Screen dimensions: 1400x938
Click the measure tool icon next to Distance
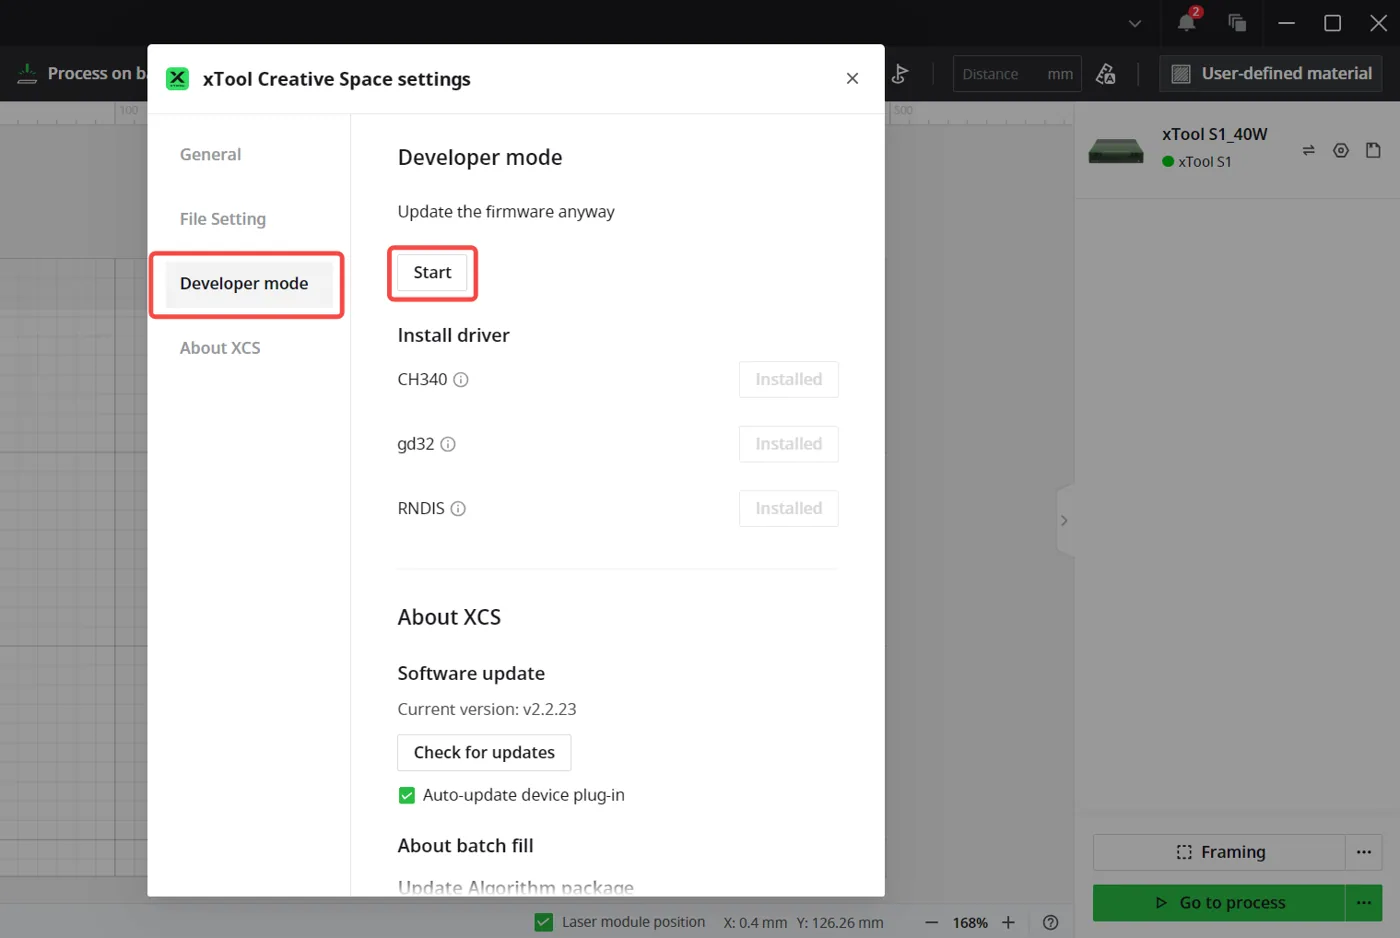[1106, 74]
